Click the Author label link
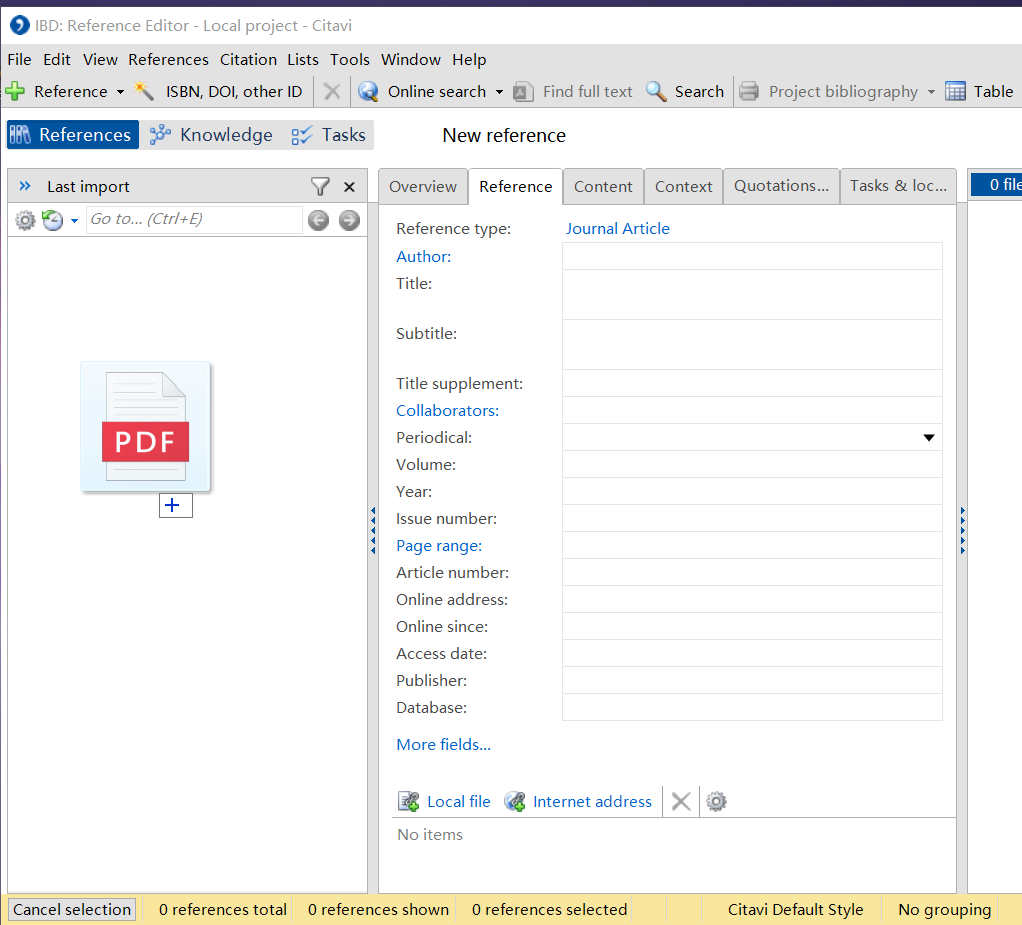The image size is (1022, 925). (423, 256)
